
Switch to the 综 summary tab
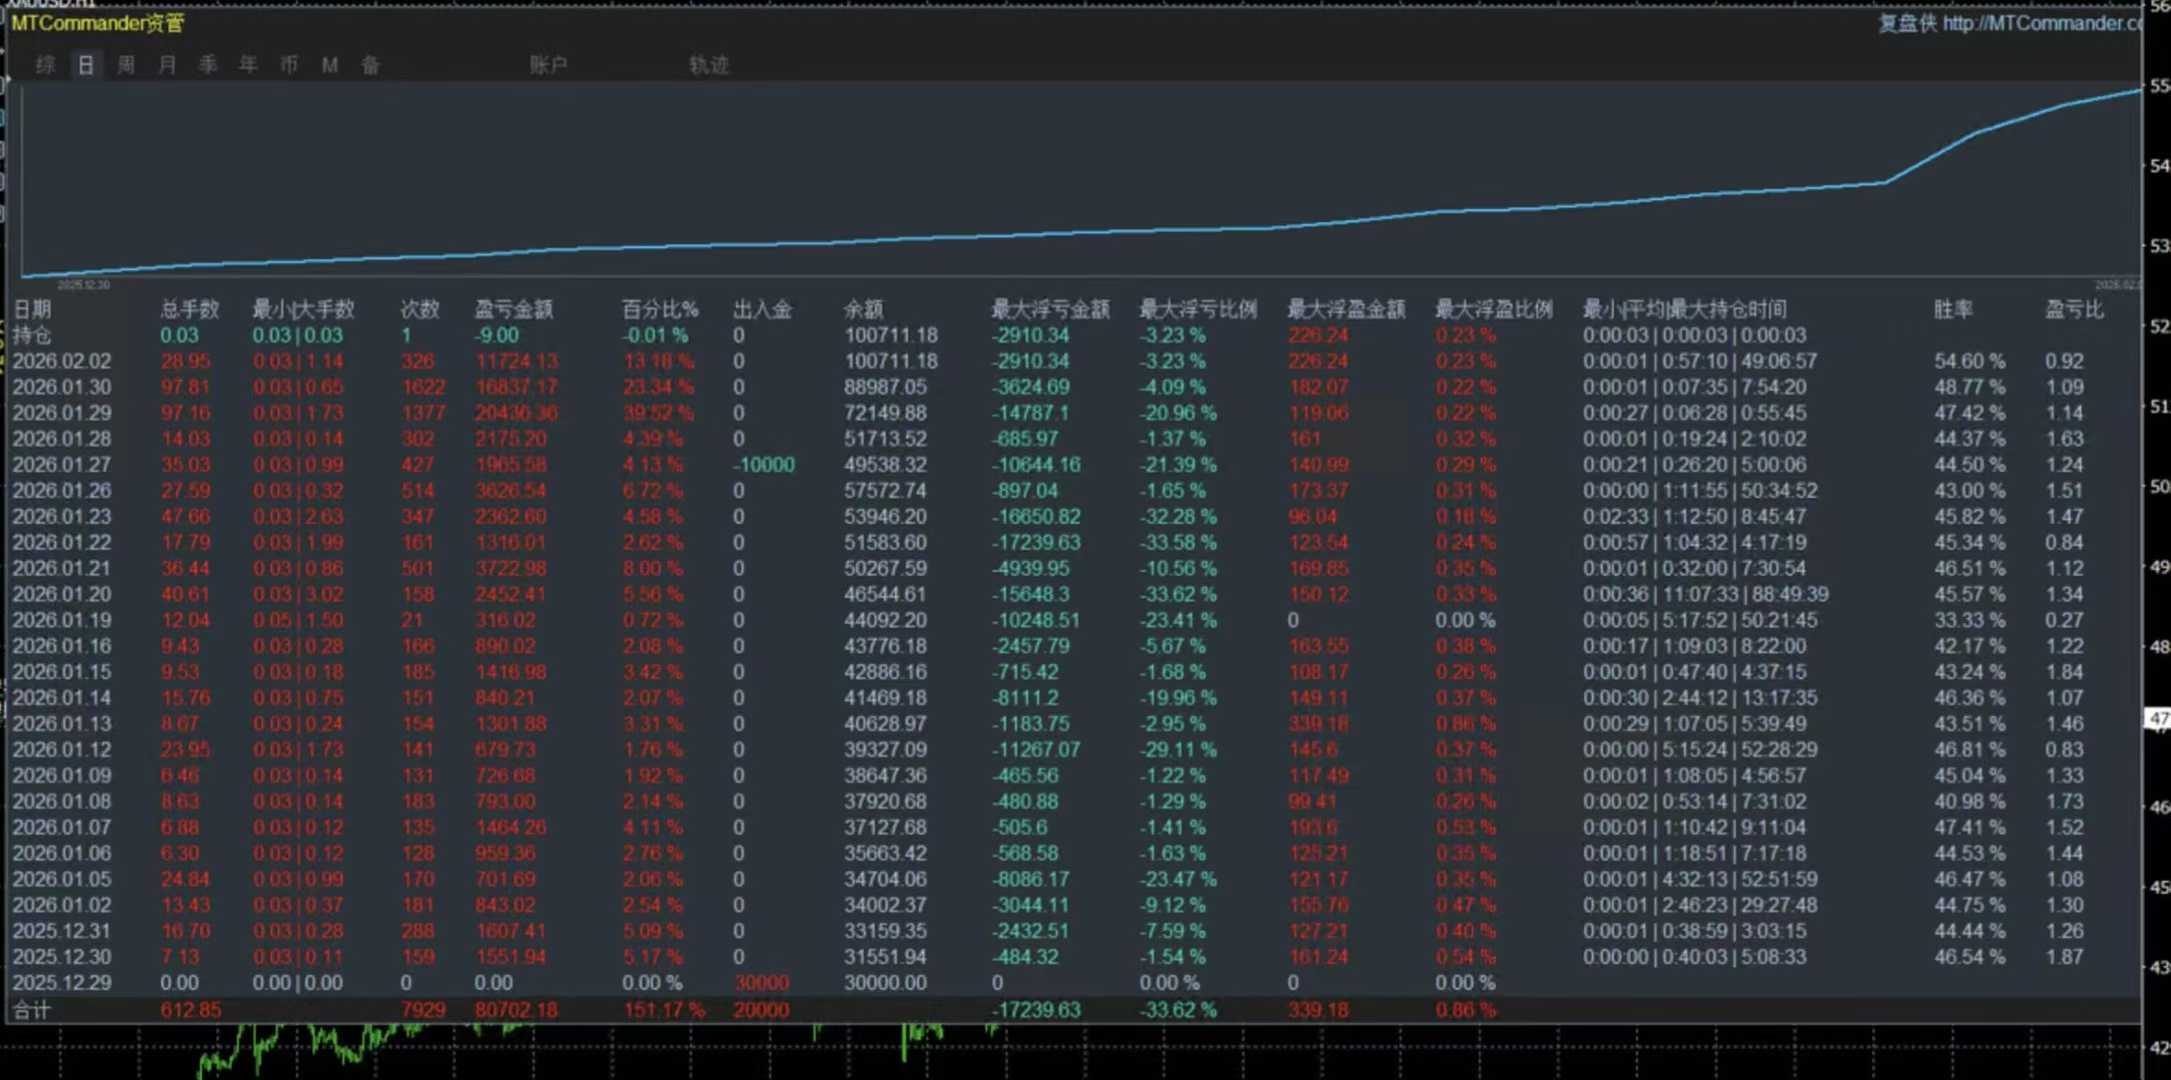pos(45,65)
